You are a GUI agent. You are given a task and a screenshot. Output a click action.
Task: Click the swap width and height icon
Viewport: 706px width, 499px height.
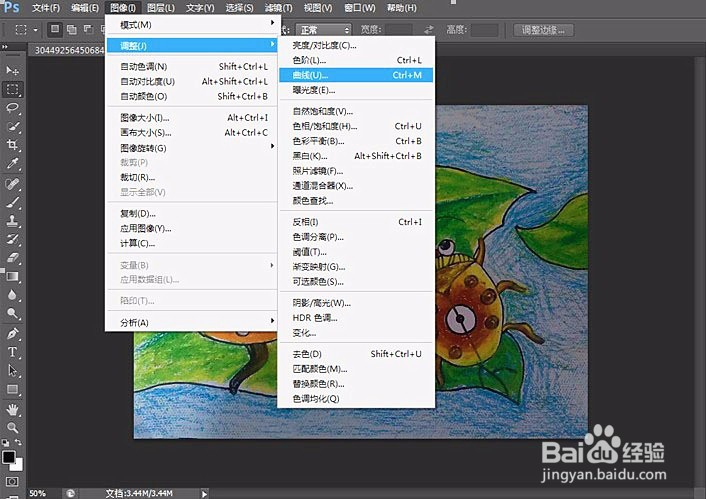click(429, 30)
